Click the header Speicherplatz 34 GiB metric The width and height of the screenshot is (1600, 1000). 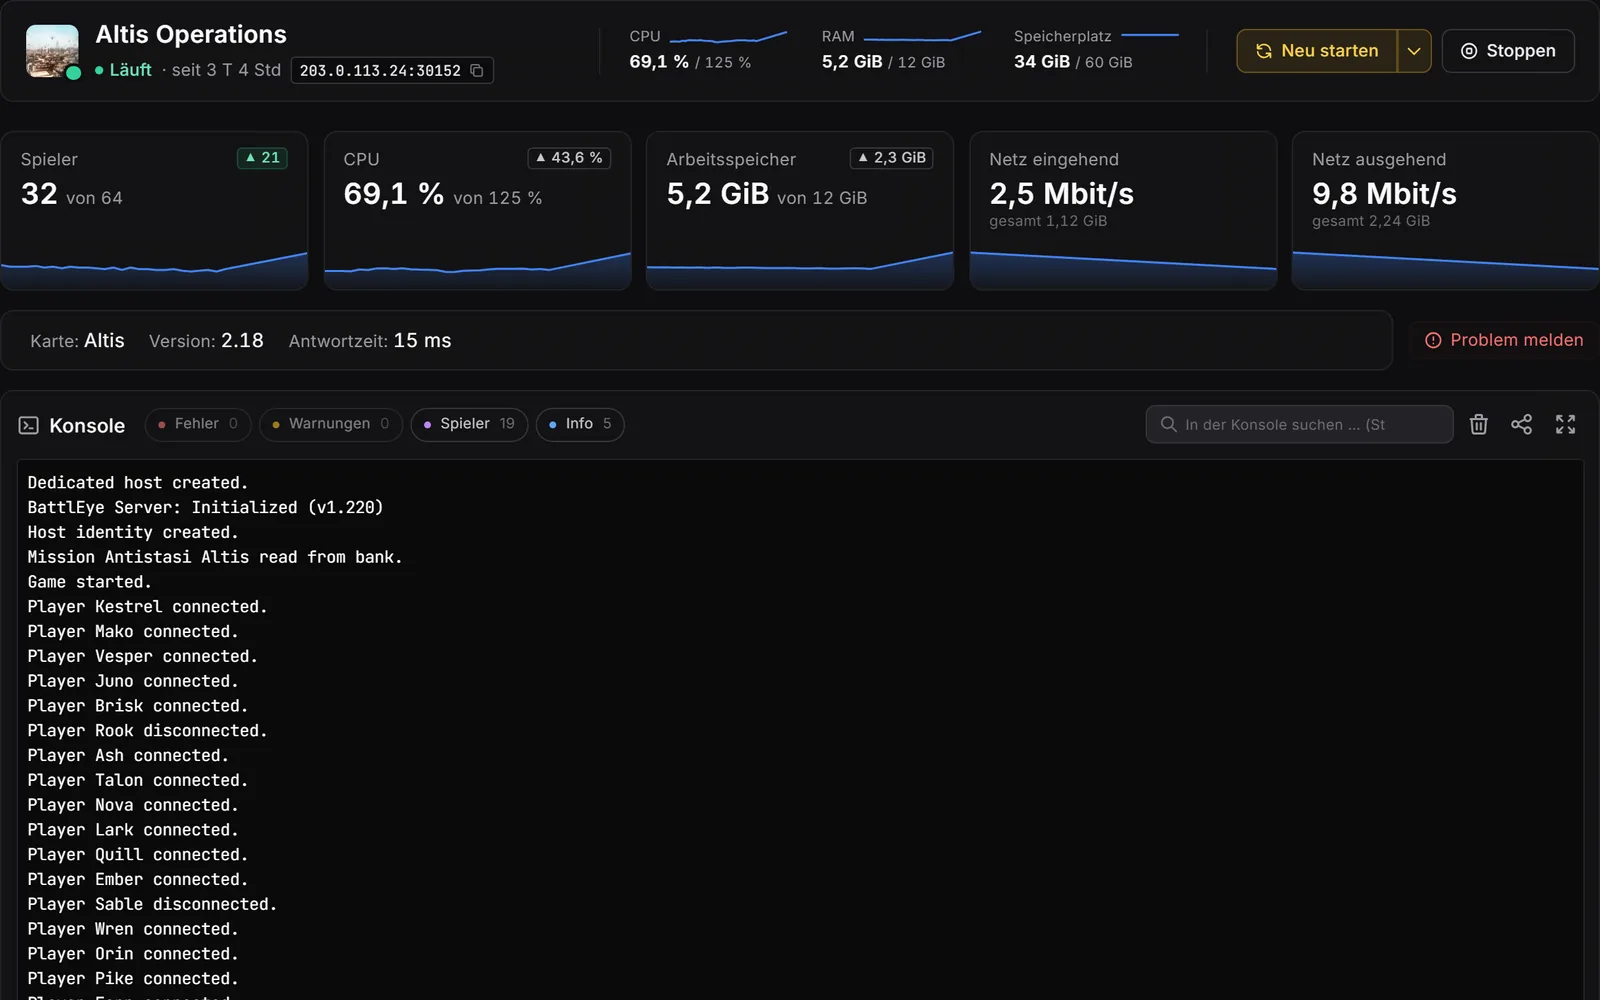tap(1096, 50)
